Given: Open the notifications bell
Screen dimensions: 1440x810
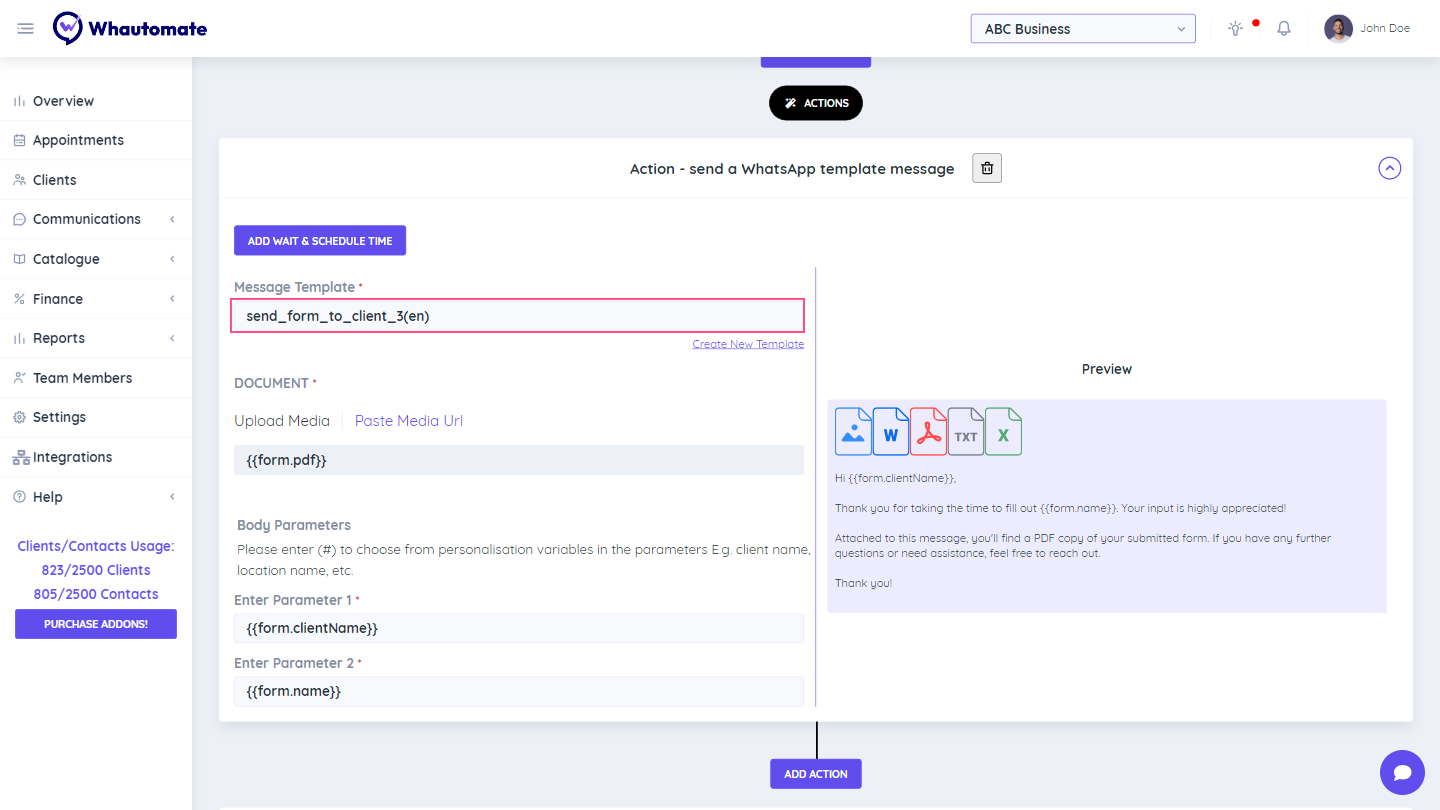Looking at the screenshot, I should (x=1284, y=29).
